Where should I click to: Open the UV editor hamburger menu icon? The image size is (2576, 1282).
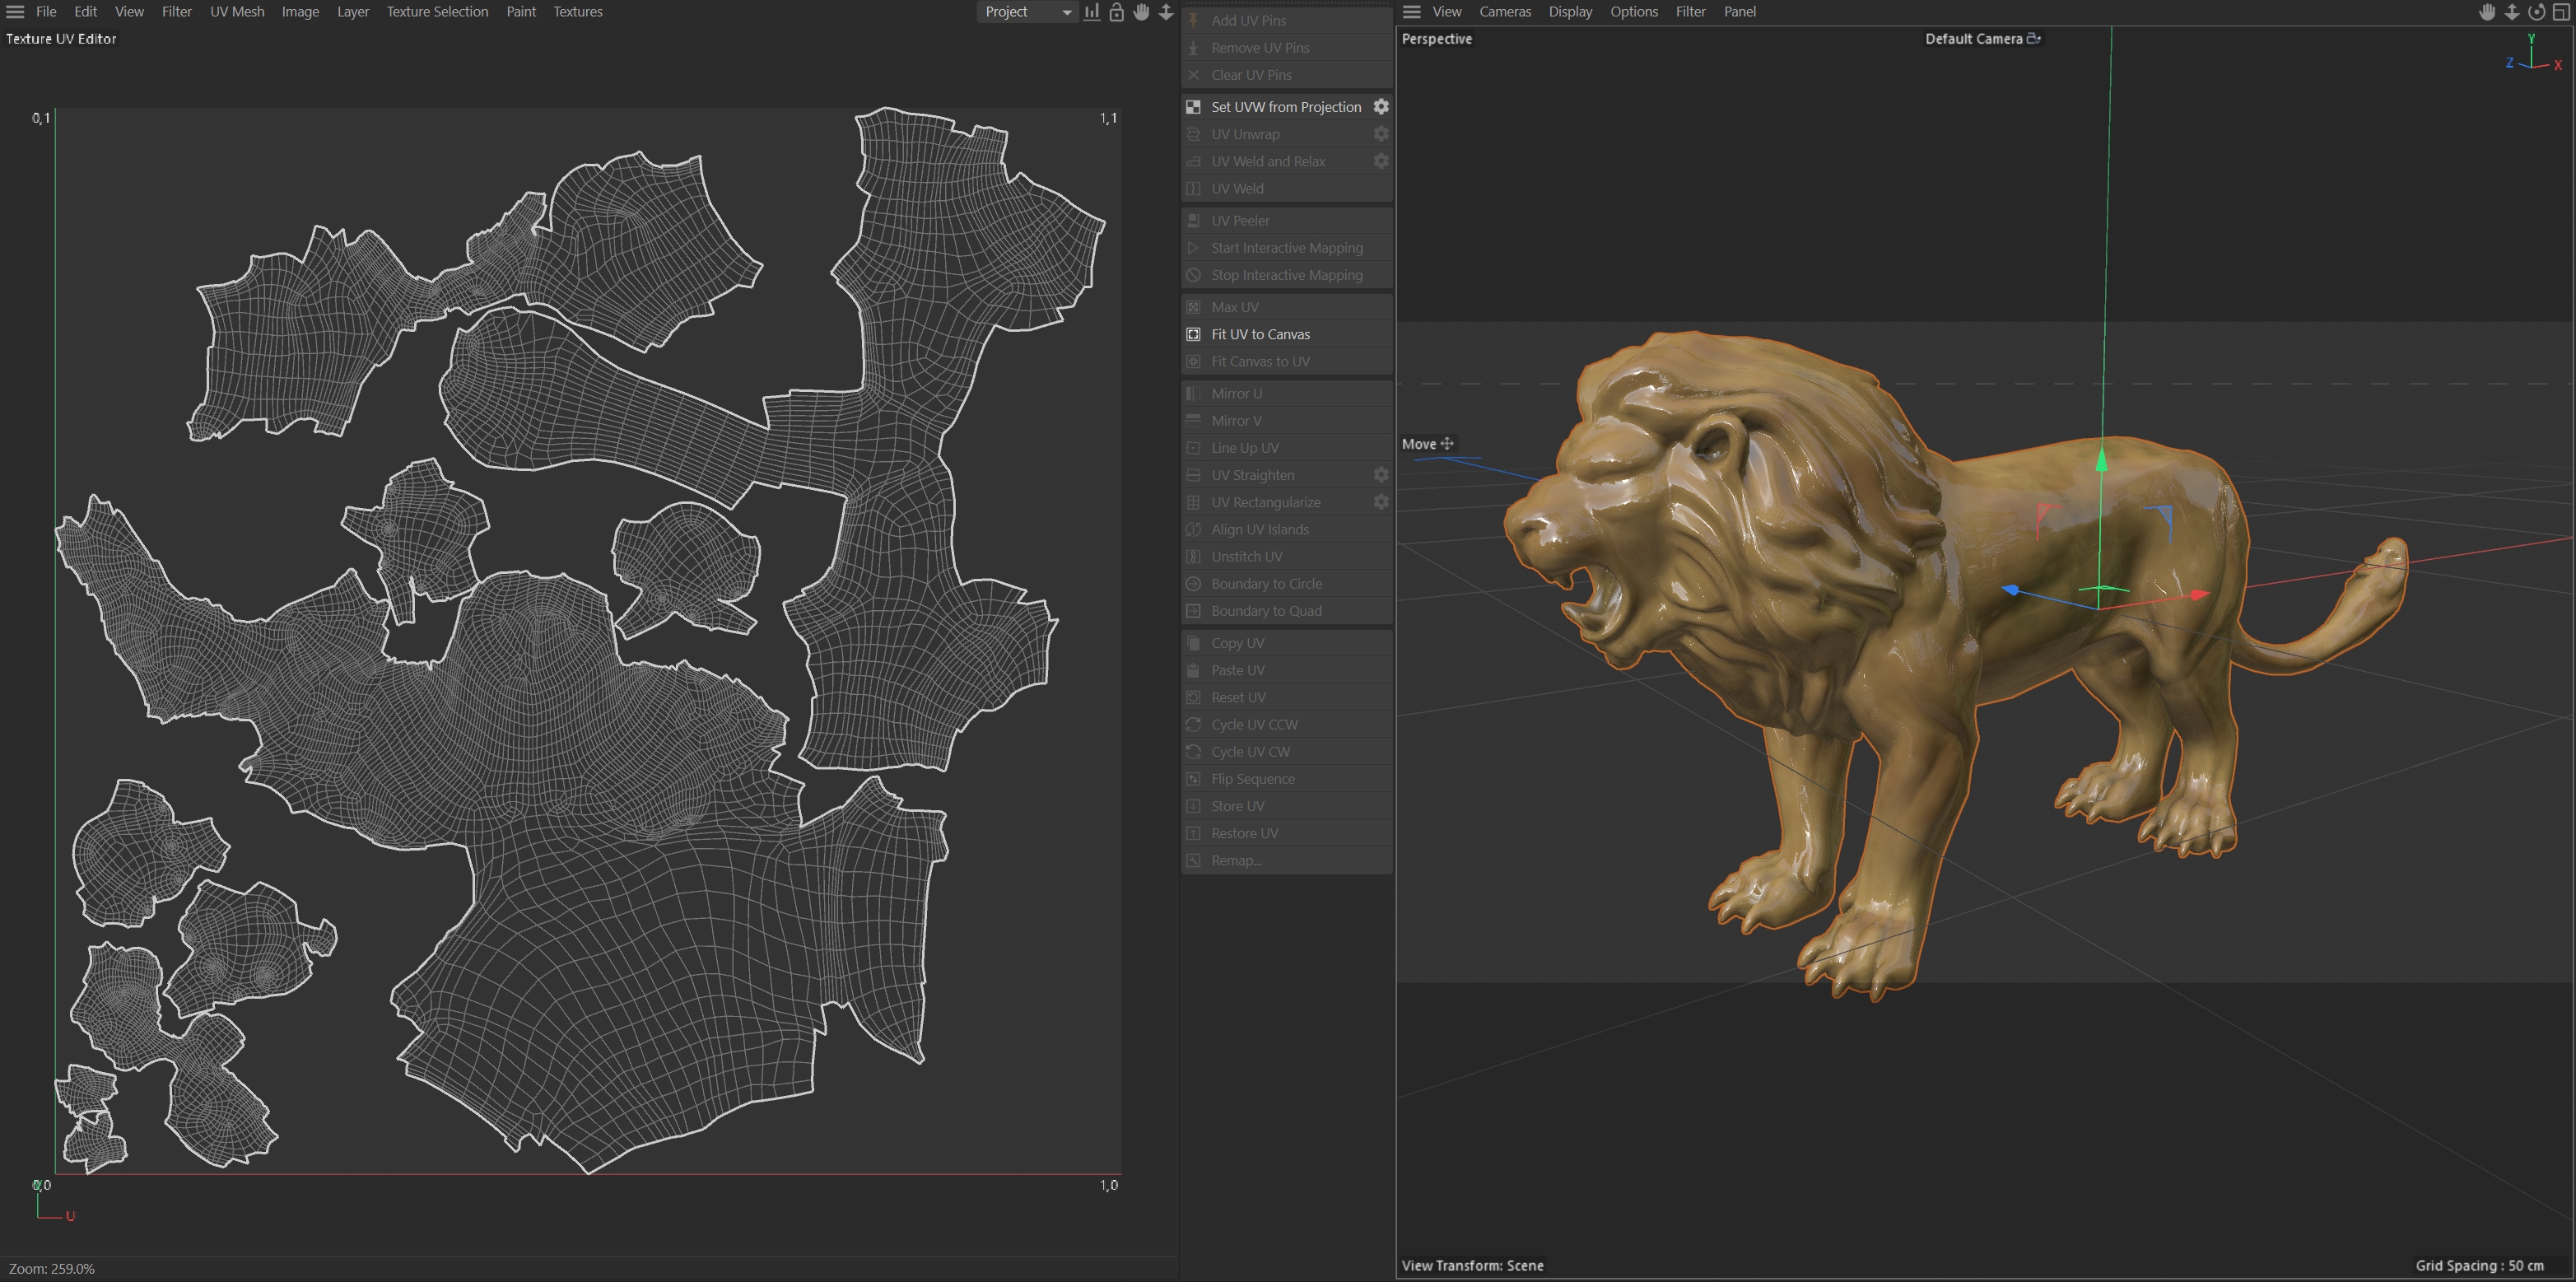tap(15, 12)
